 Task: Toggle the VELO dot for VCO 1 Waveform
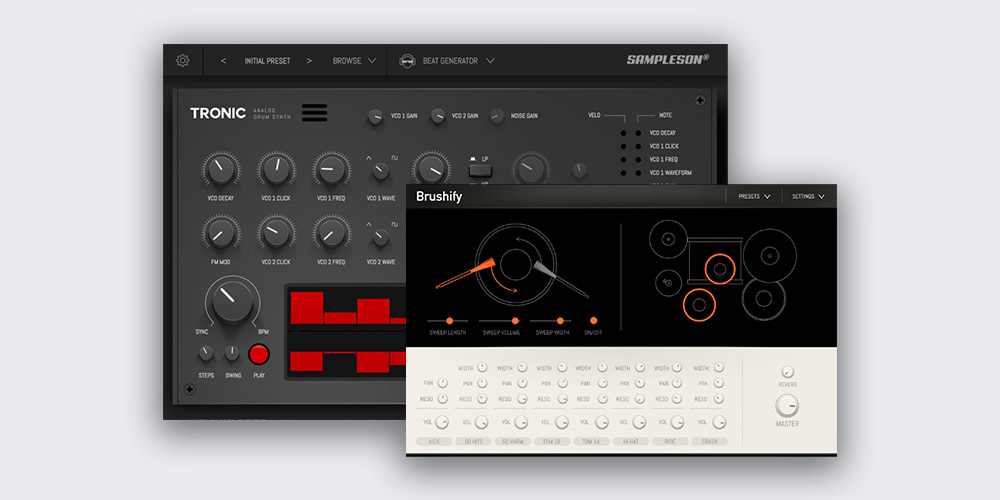click(623, 173)
